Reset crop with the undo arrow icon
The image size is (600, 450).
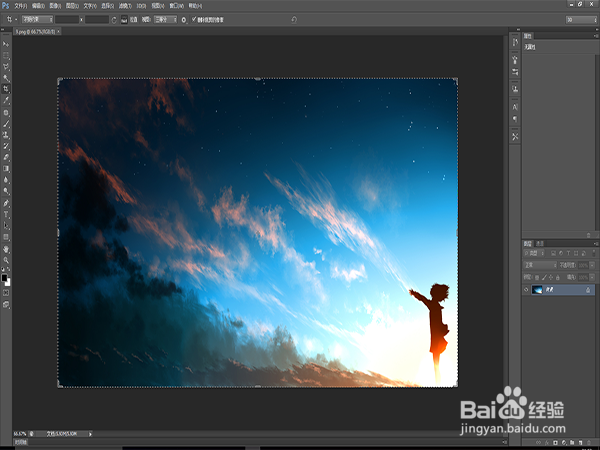(x=294, y=20)
